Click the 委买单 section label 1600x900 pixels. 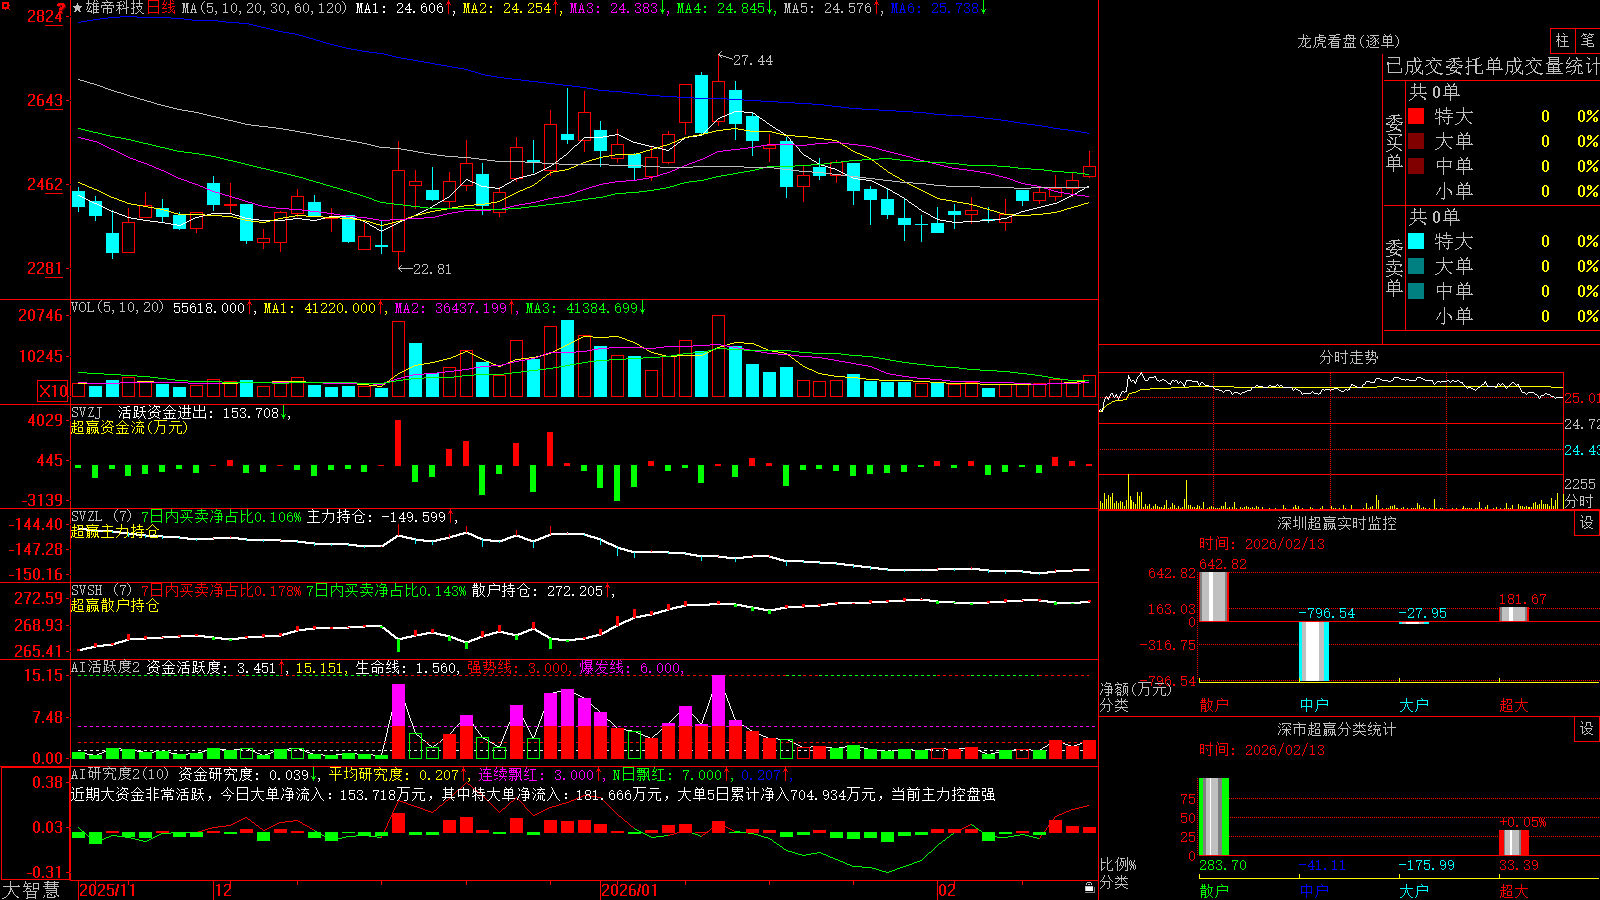(1394, 143)
